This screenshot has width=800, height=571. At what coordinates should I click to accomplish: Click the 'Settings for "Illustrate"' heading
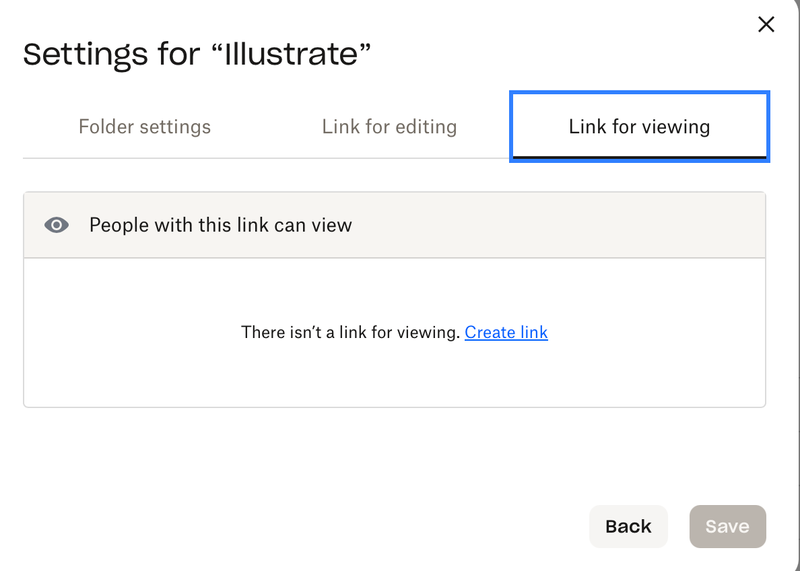click(197, 55)
